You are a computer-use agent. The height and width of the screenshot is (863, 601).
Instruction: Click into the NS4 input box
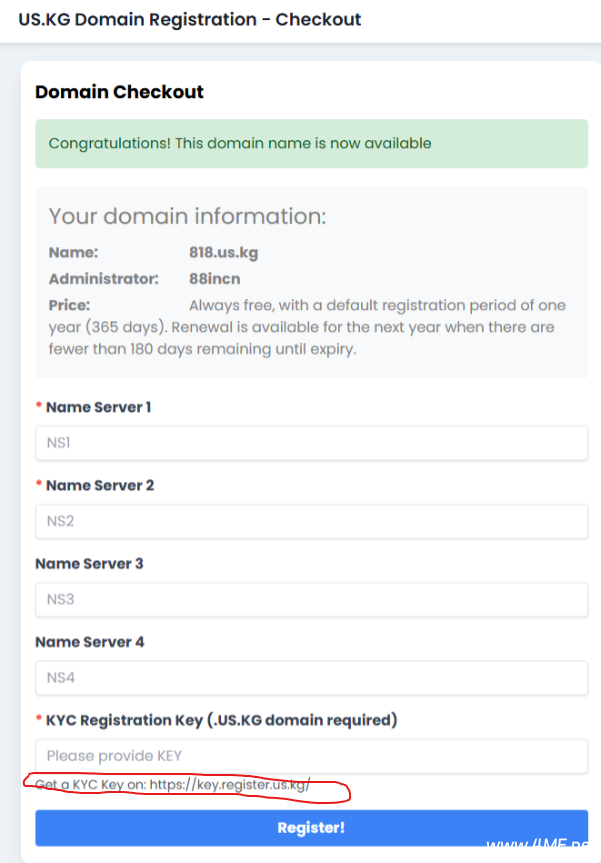311,677
